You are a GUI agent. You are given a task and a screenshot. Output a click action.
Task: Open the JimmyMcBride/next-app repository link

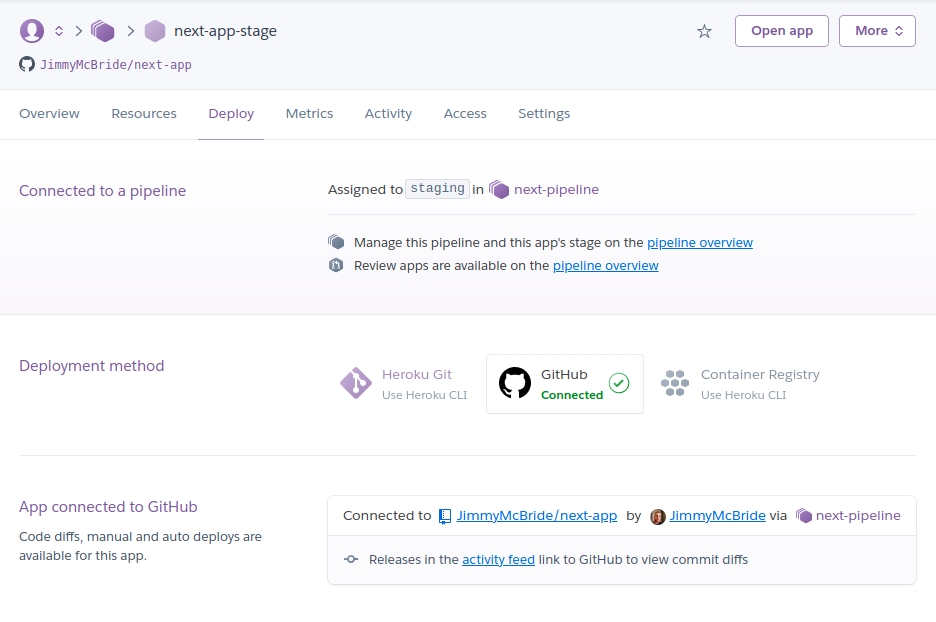point(536,516)
